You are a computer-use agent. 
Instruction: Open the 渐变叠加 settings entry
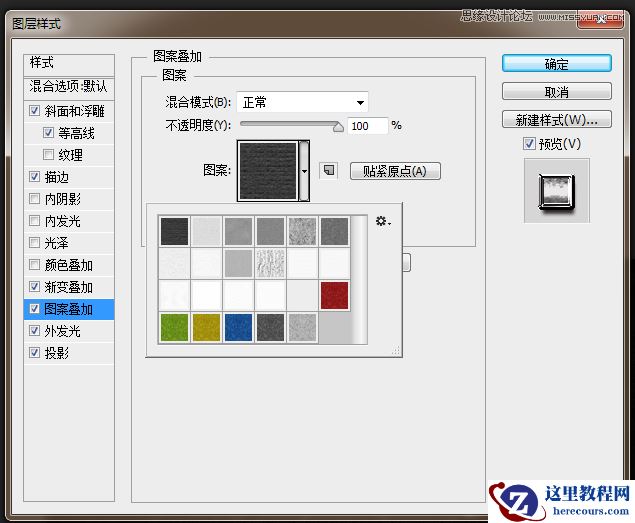(68, 287)
